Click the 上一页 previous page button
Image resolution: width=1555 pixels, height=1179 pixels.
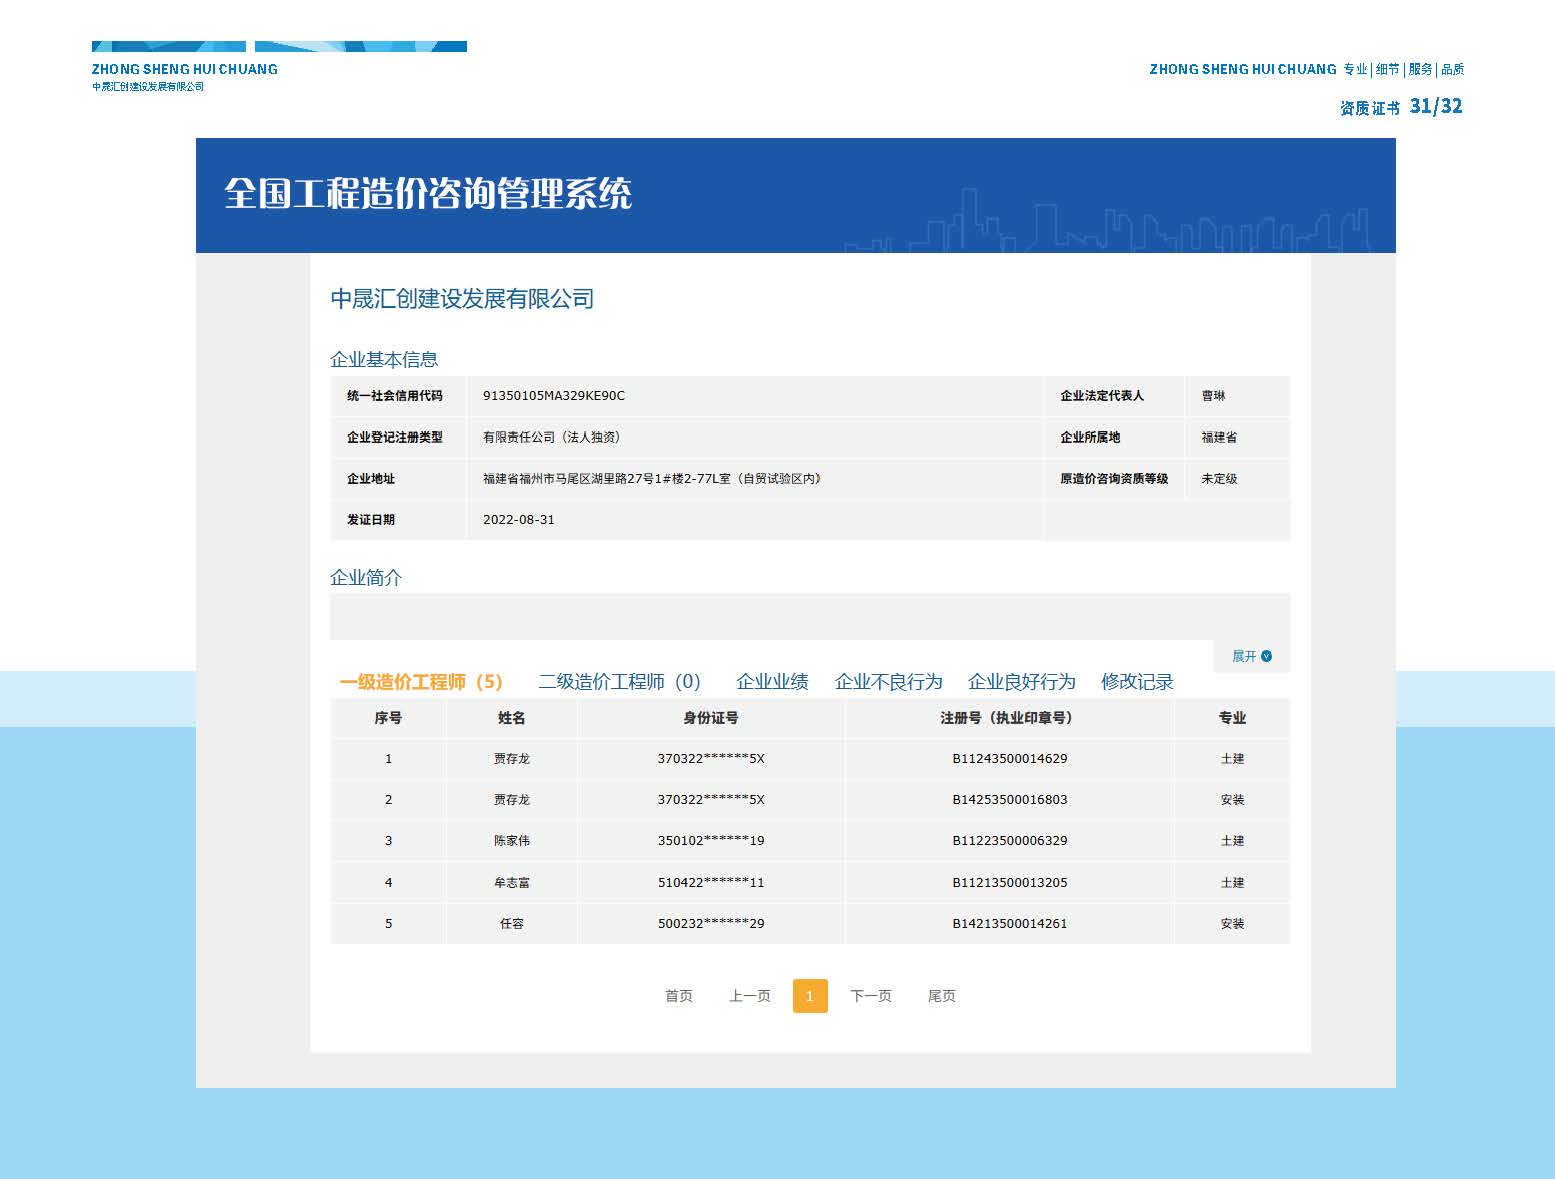click(749, 996)
